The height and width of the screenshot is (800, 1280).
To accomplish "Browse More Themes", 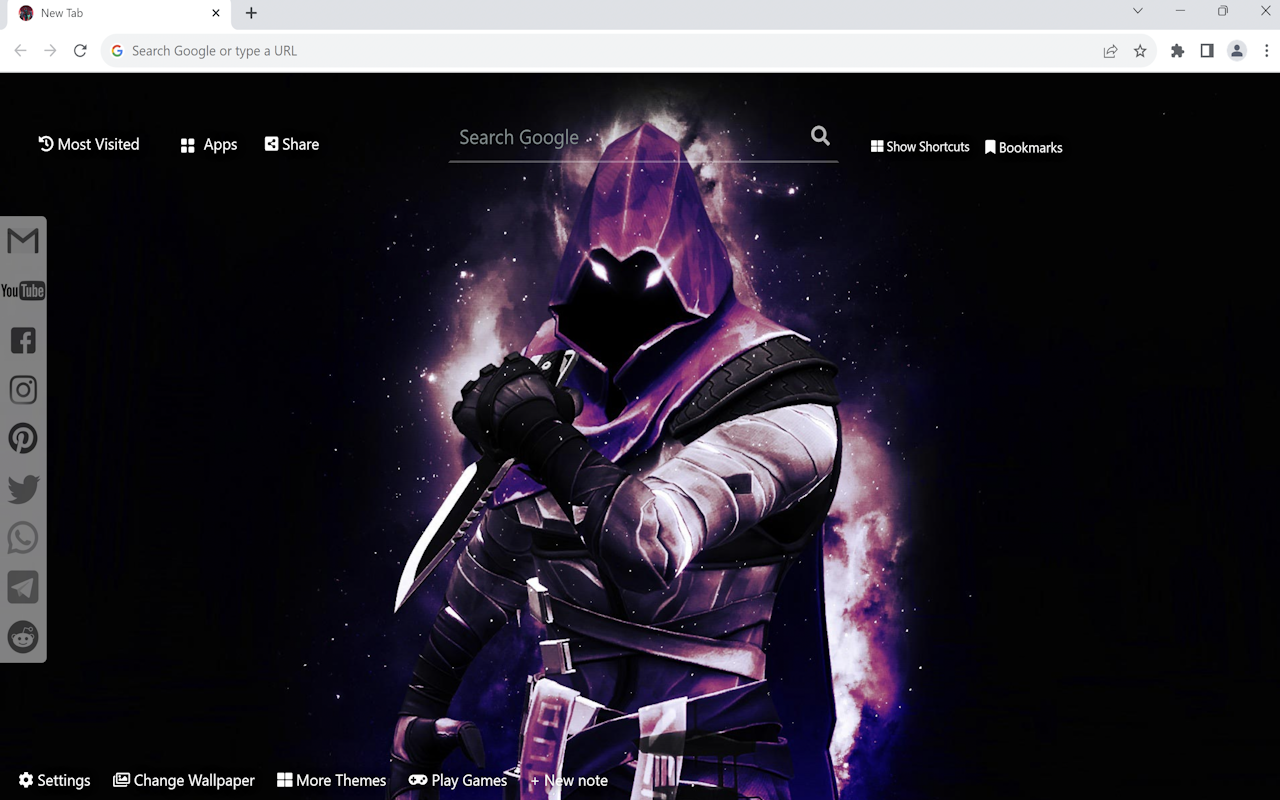I will (332, 780).
